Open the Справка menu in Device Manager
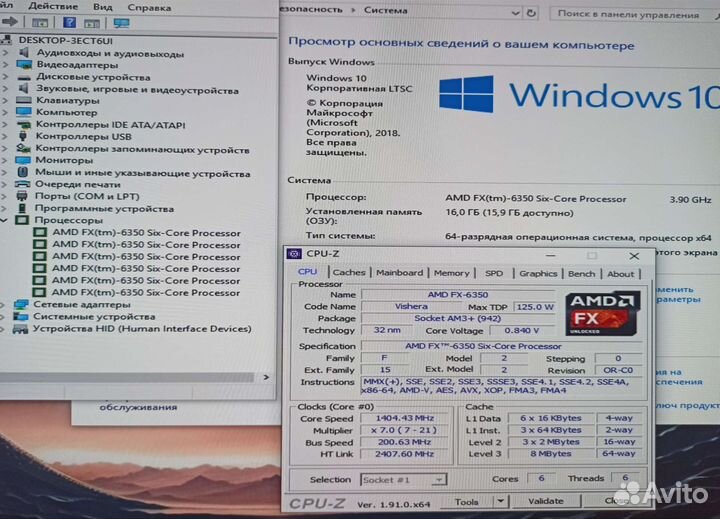Image resolution: width=720 pixels, height=519 pixels. pyautogui.click(x=149, y=8)
